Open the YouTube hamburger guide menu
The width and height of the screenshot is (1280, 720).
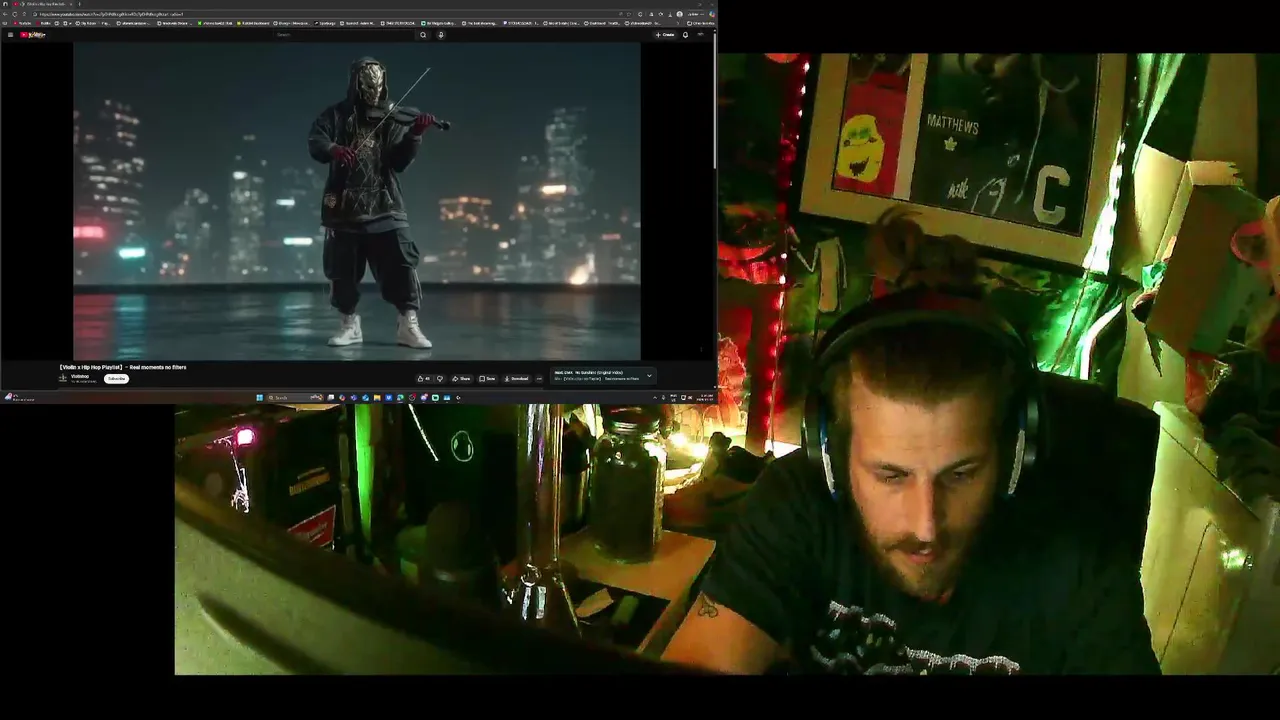(x=10, y=35)
